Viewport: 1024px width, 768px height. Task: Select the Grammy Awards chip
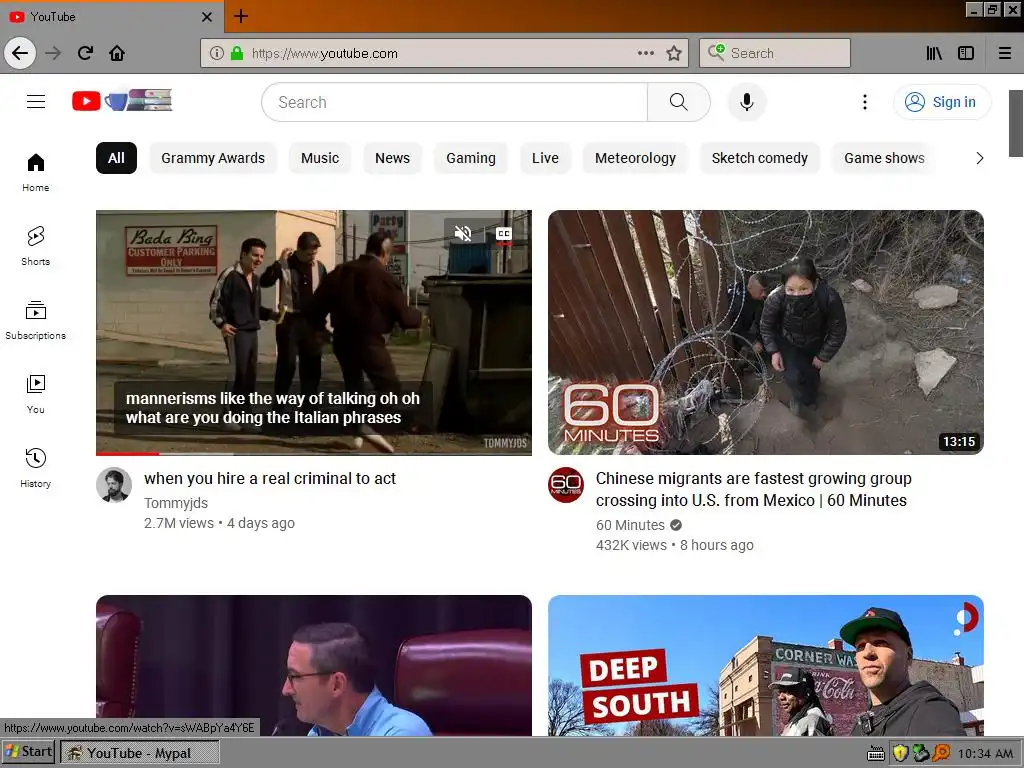pos(213,158)
